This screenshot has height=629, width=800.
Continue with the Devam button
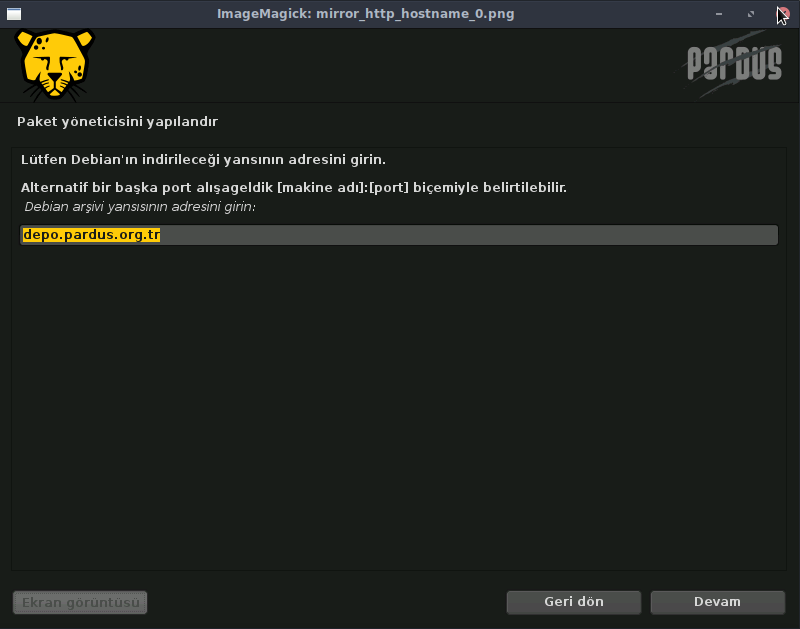718,602
